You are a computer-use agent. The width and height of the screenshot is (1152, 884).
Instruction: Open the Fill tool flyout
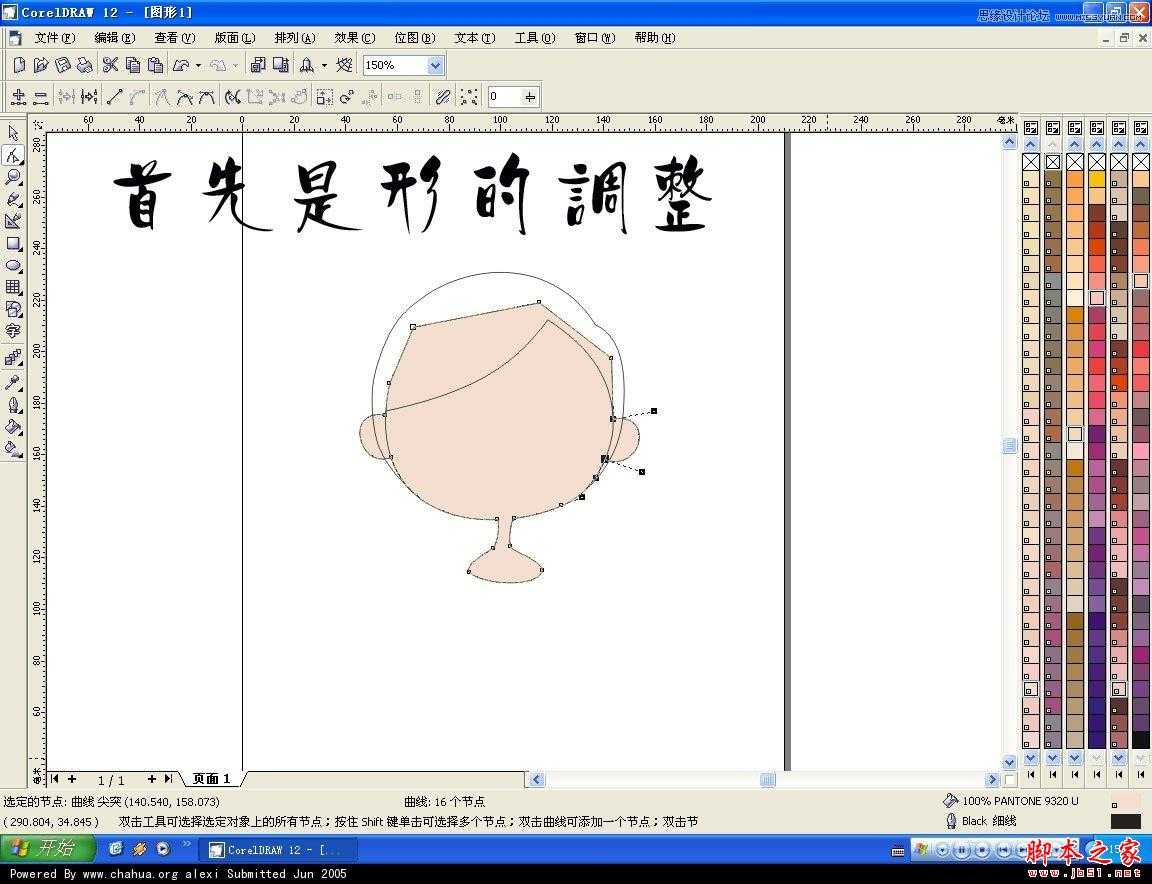[x=13, y=427]
